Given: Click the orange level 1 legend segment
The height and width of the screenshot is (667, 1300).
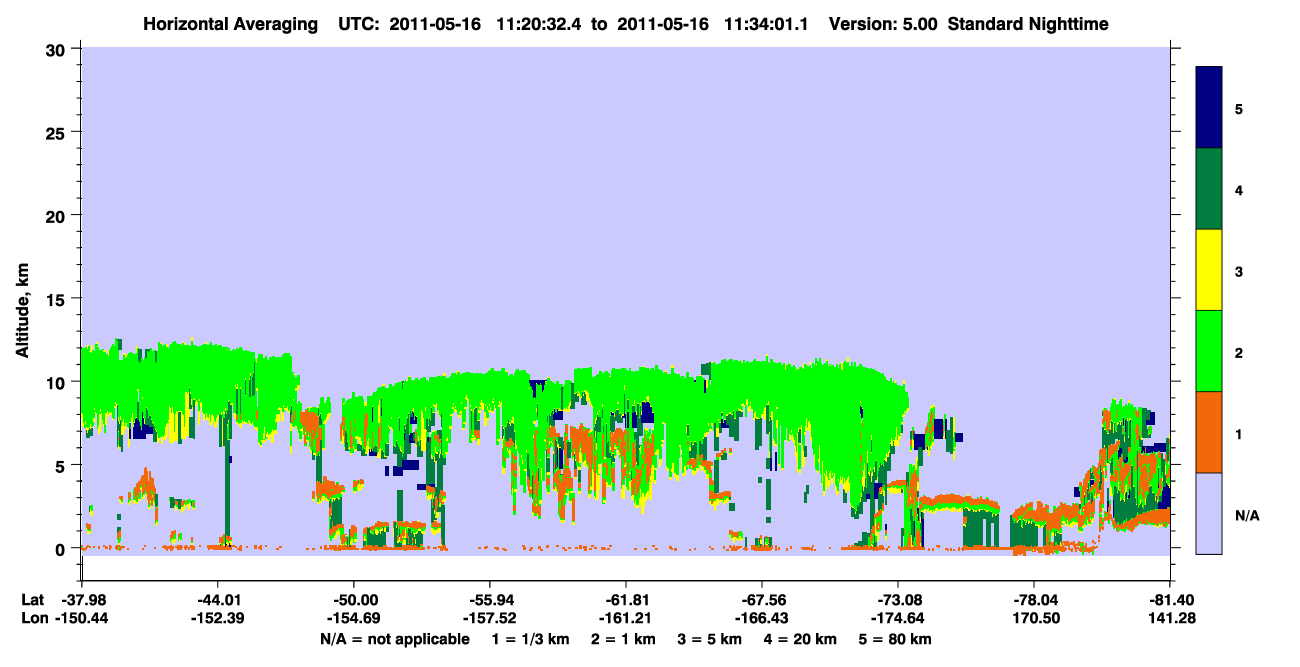Looking at the screenshot, I should (x=1209, y=432).
